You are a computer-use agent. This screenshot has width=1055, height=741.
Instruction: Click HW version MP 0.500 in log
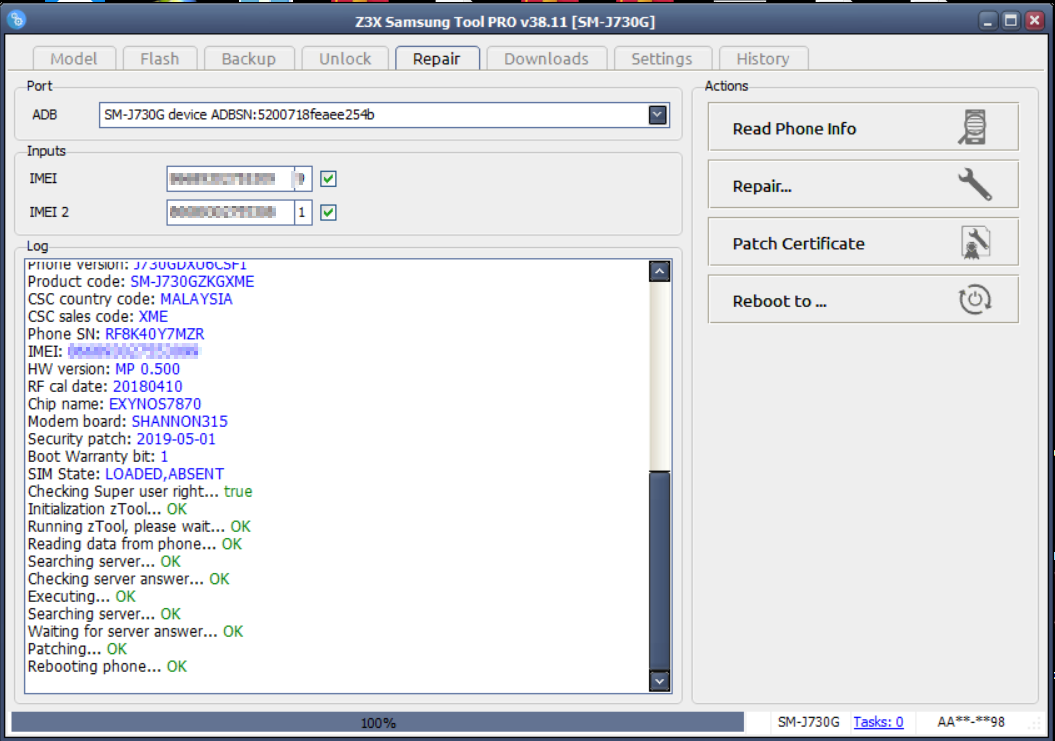pyautogui.click(x=147, y=369)
